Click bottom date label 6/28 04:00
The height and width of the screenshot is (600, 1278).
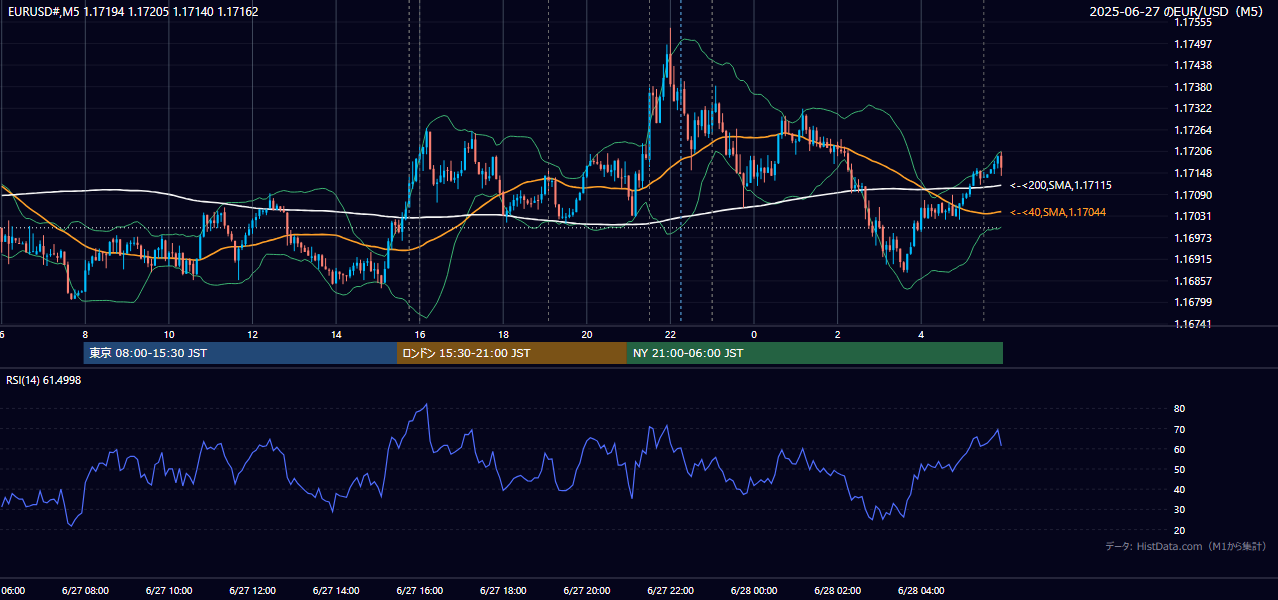point(922,590)
